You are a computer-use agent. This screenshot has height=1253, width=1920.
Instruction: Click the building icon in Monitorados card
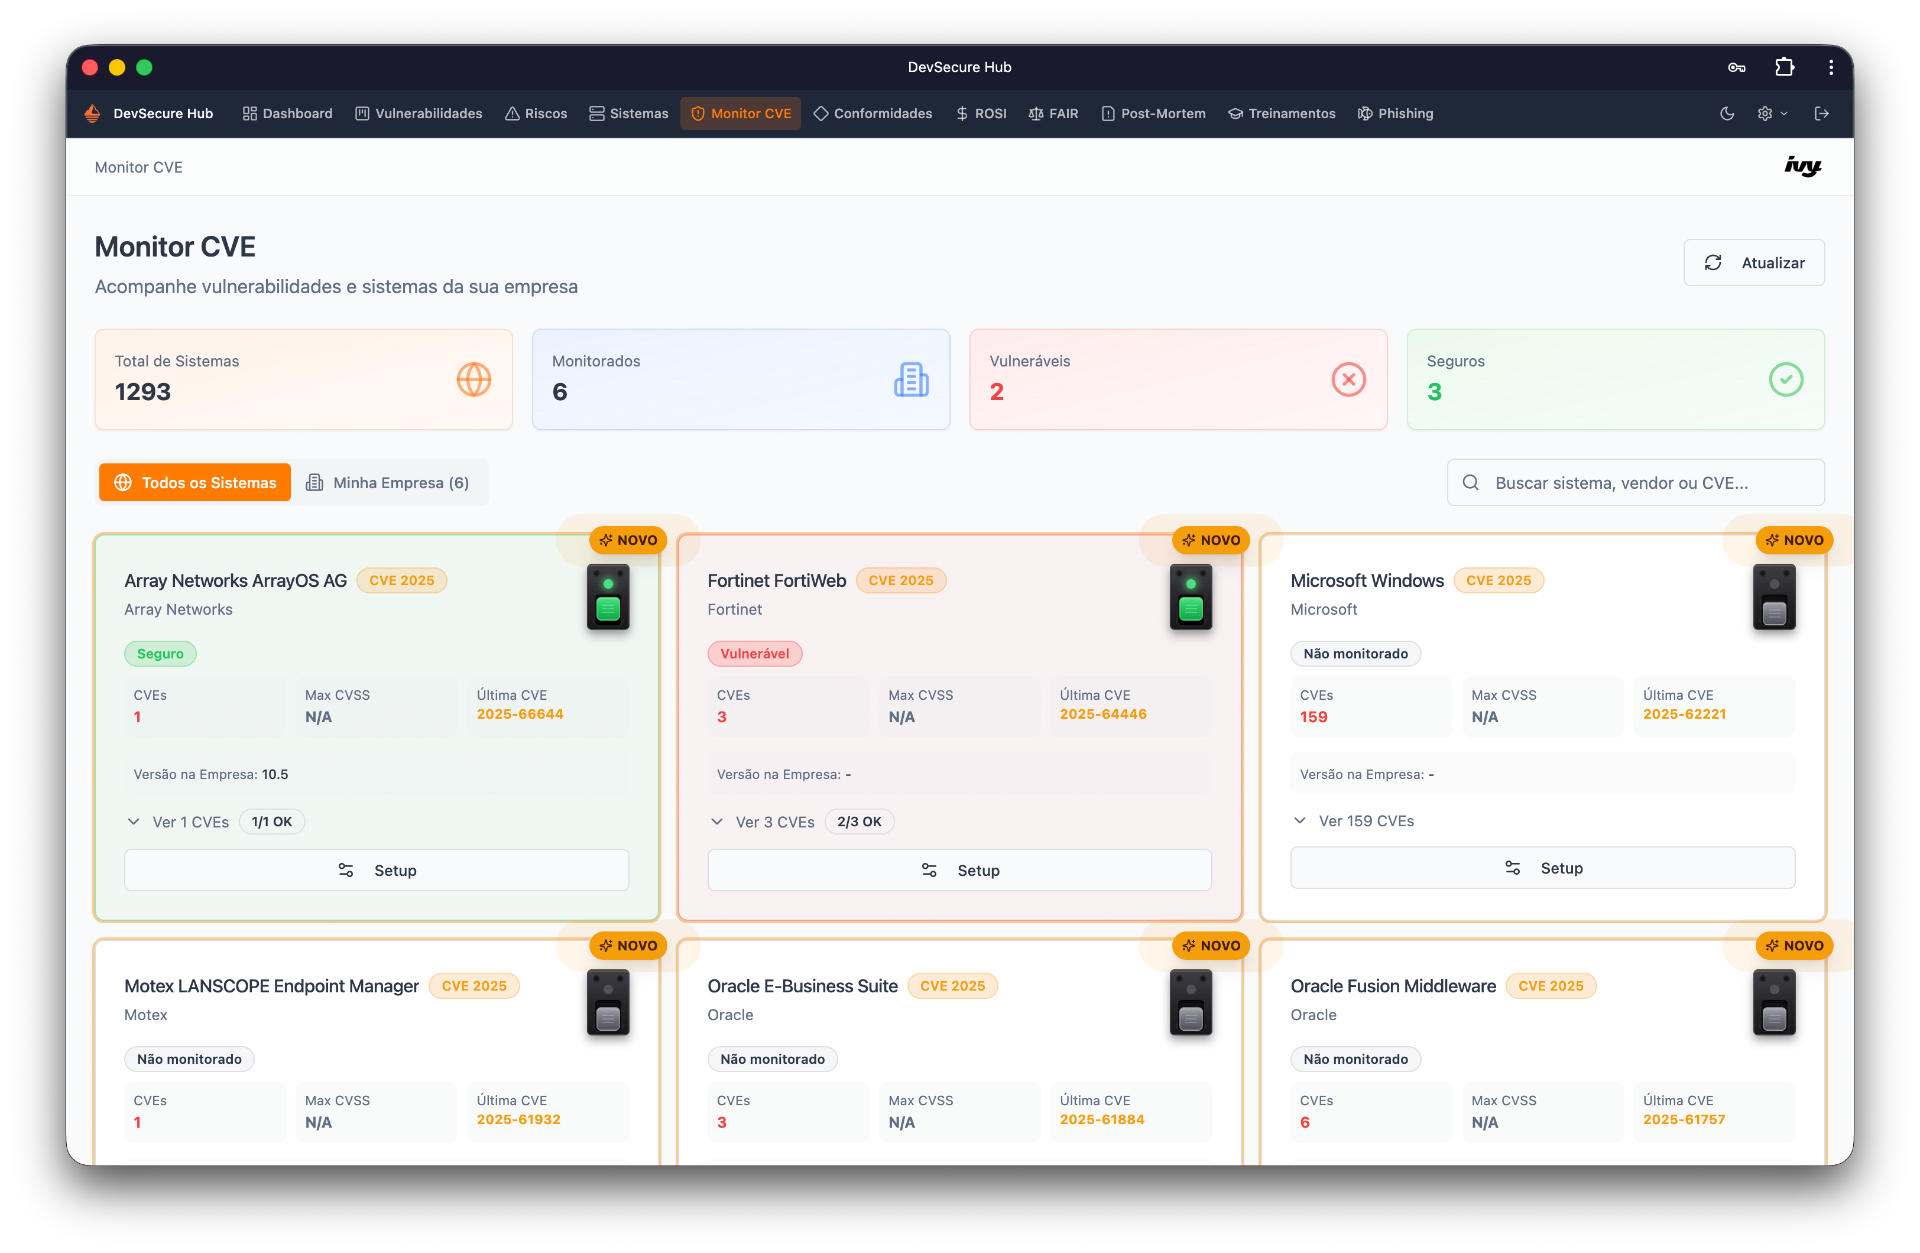tap(911, 380)
